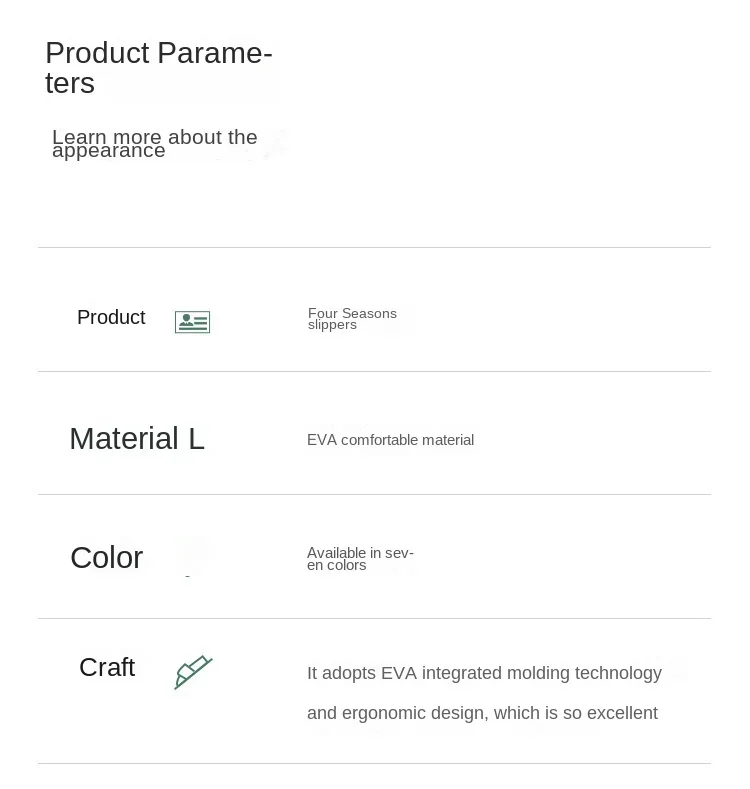This screenshot has height=789, width=750.
Task: Click the bottom divider under the Craft row
Action: click(x=374, y=763)
